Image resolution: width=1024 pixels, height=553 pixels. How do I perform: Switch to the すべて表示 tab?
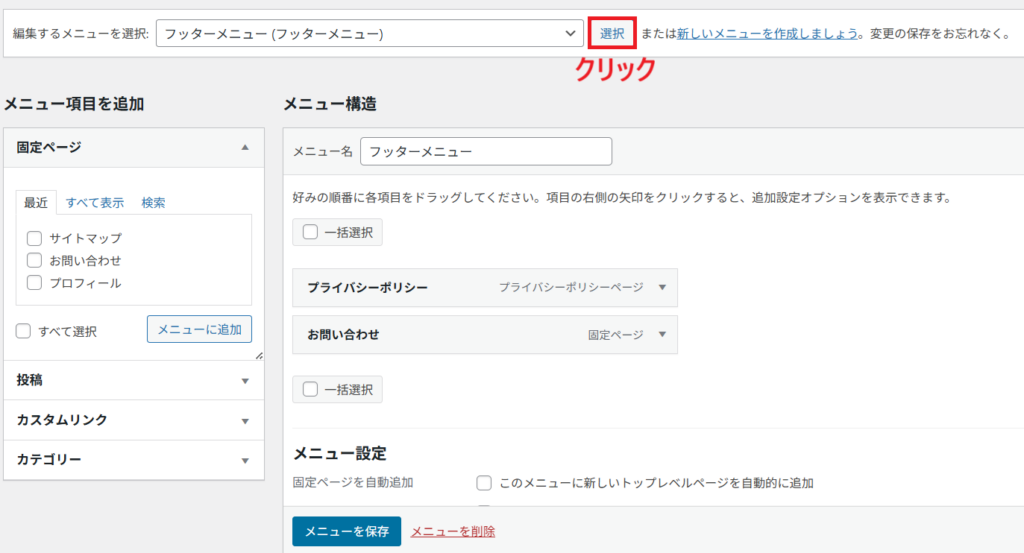[95, 202]
